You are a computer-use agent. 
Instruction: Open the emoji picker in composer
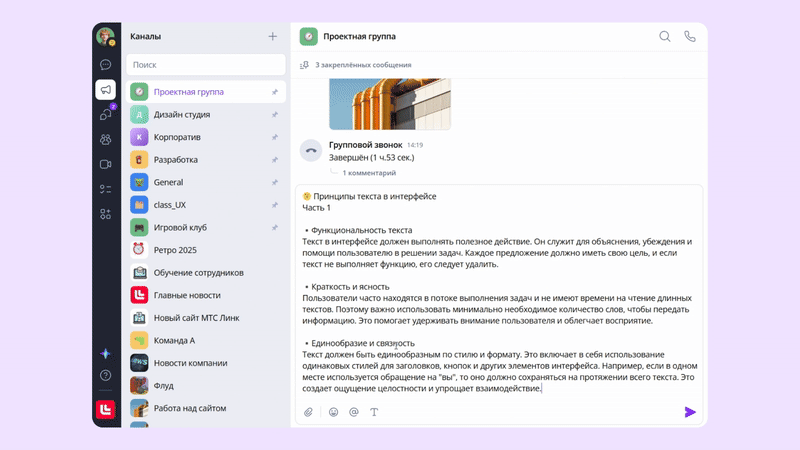tap(333, 412)
